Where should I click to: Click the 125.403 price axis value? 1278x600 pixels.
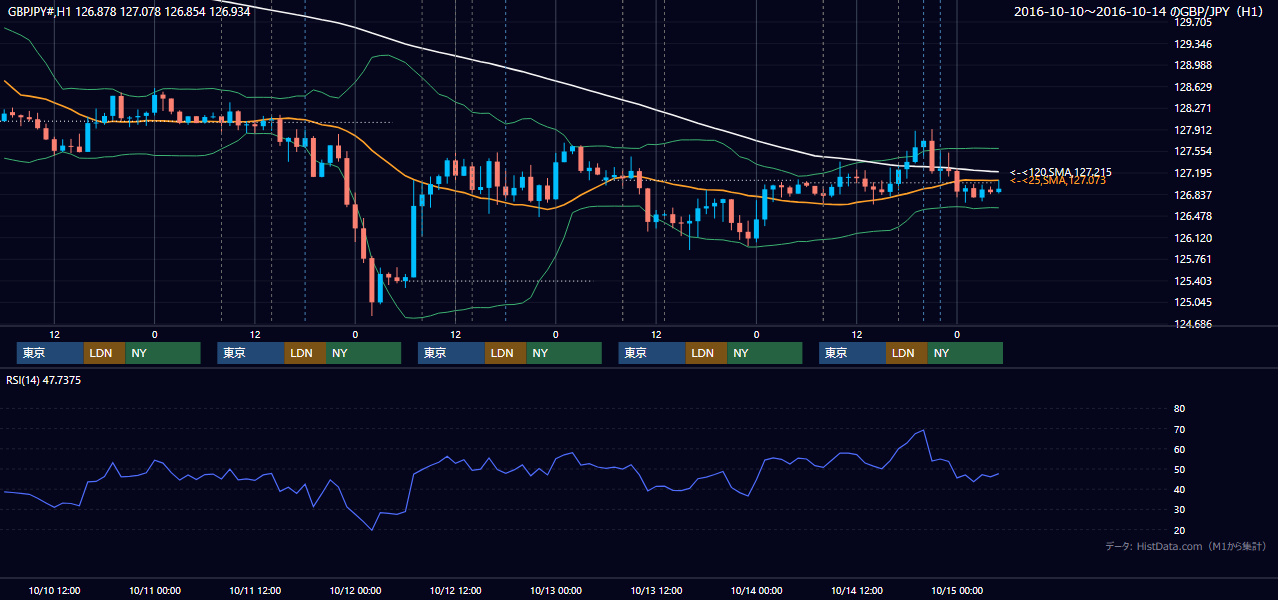point(1192,281)
